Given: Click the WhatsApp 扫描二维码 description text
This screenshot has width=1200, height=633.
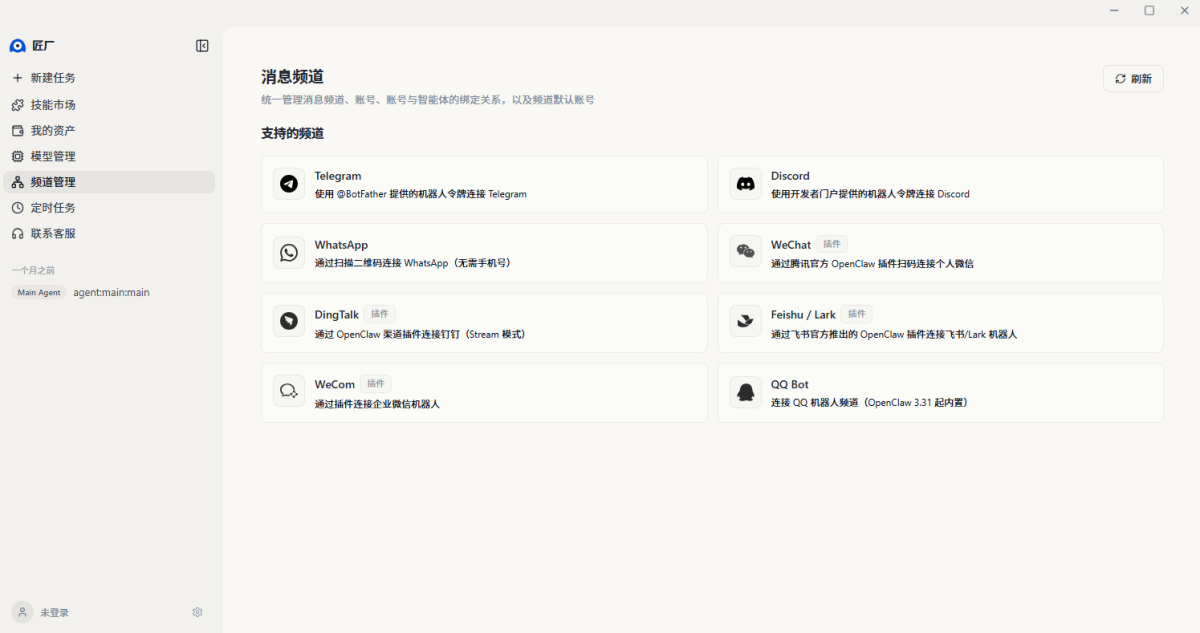Looking at the screenshot, I should (x=412, y=263).
